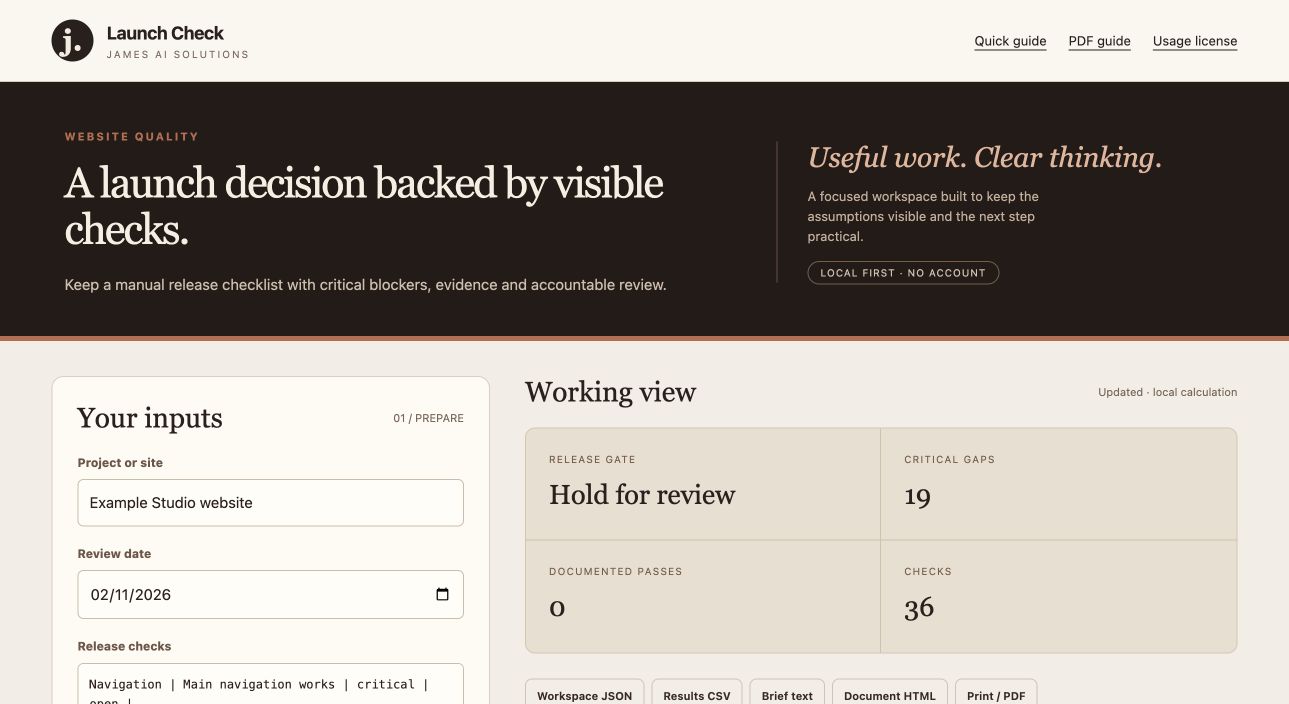Click the Critical gaps value 19
The height and width of the screenshot is (704, 1289).
pos(917,496)
